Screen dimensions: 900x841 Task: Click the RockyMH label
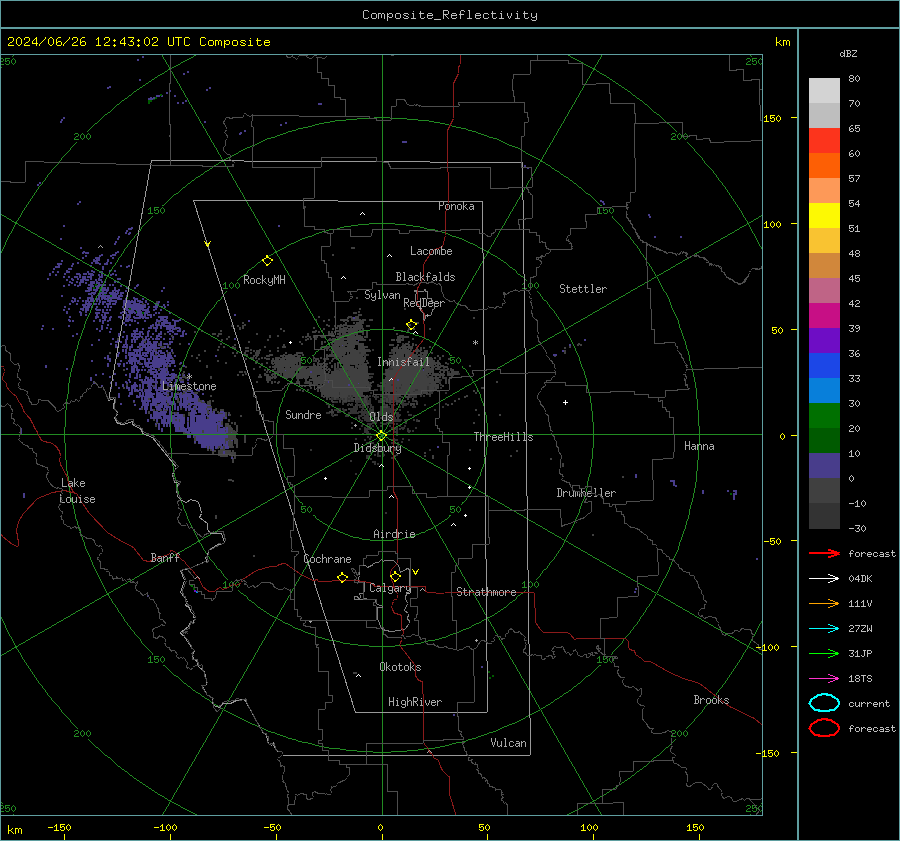(264, 280)
